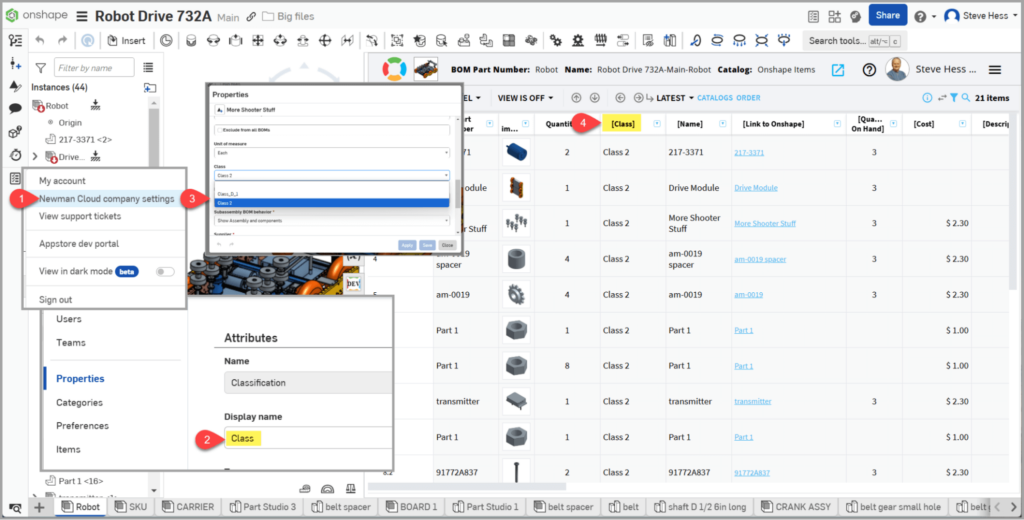Expand the Drive subassembly in instance tree
Image resolution: width=1024 pixels, height=520 pixels.
pos(35,157)
